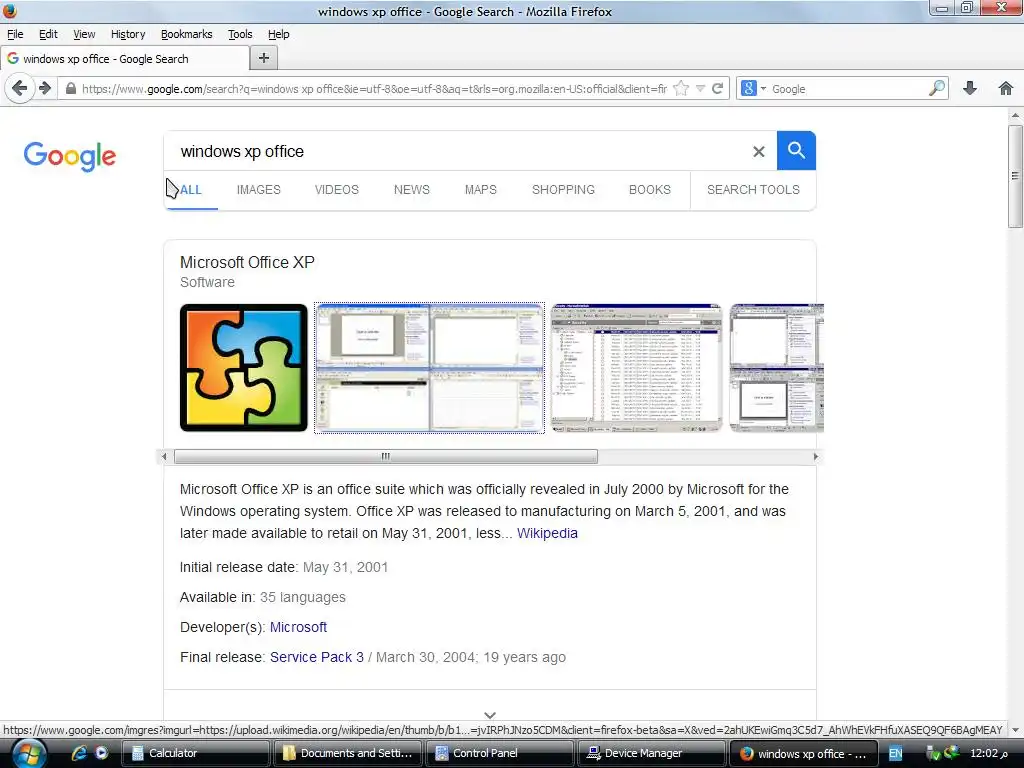The height and width of the screenshot is (768, 1024).
Task: Select the ALL results tab
Action: point(191,190)
